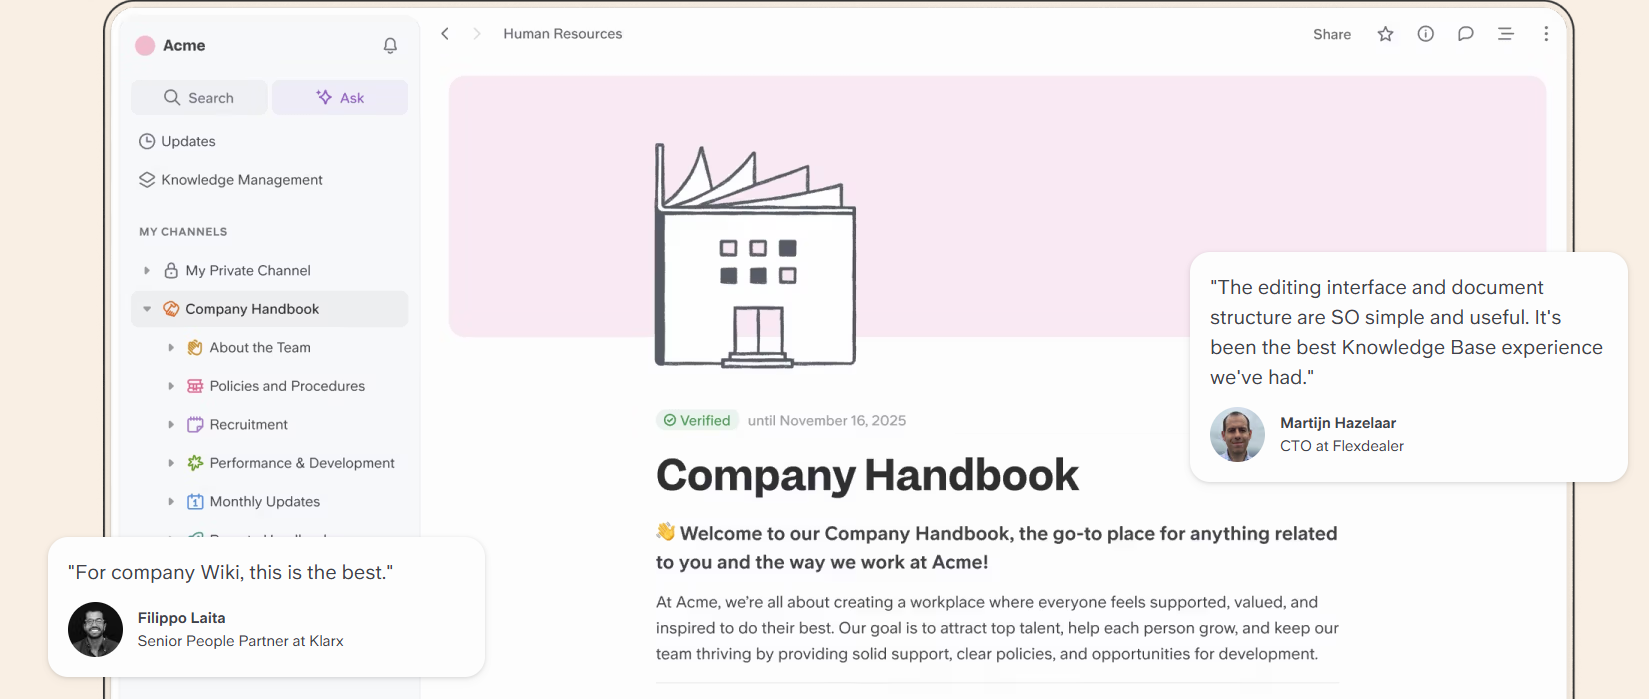The height and width of the screenshot is (699, 1649).
Task: Click the Acme workspace logo
Action: [145, 46]
